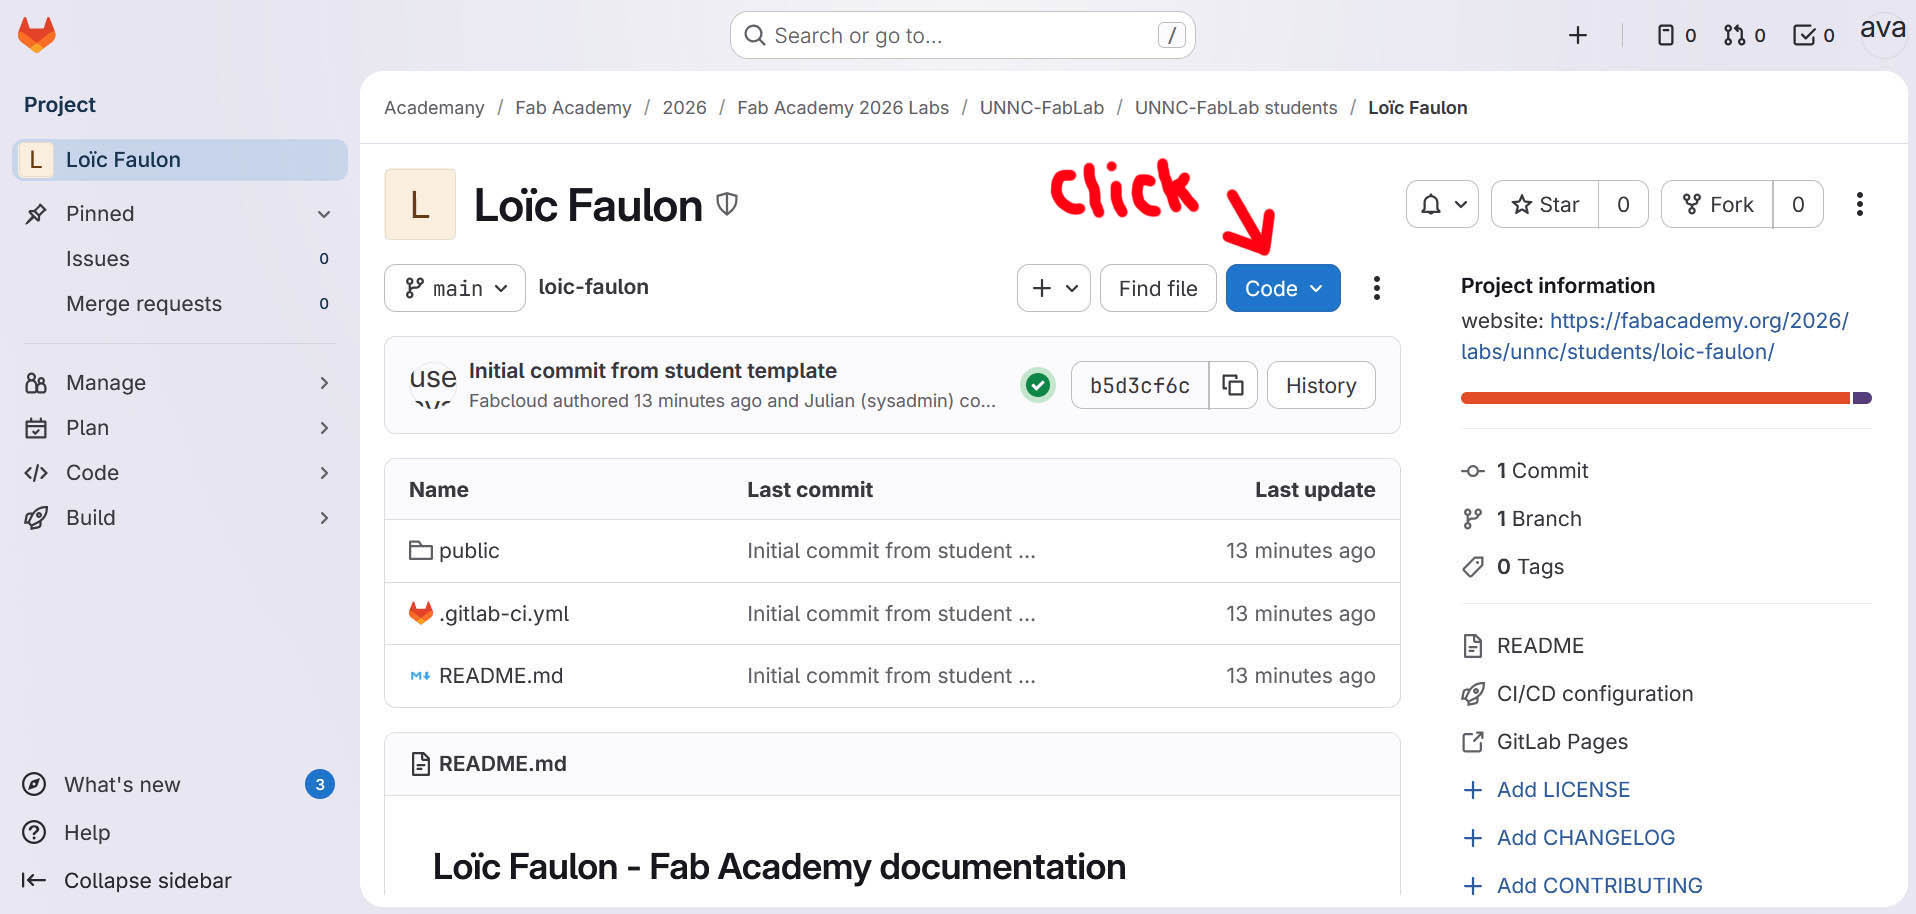This screenshot has width=1916, height=914.
Task: Open project actions three-dot menu beside Fork
Action: [x=1859, y=204]
